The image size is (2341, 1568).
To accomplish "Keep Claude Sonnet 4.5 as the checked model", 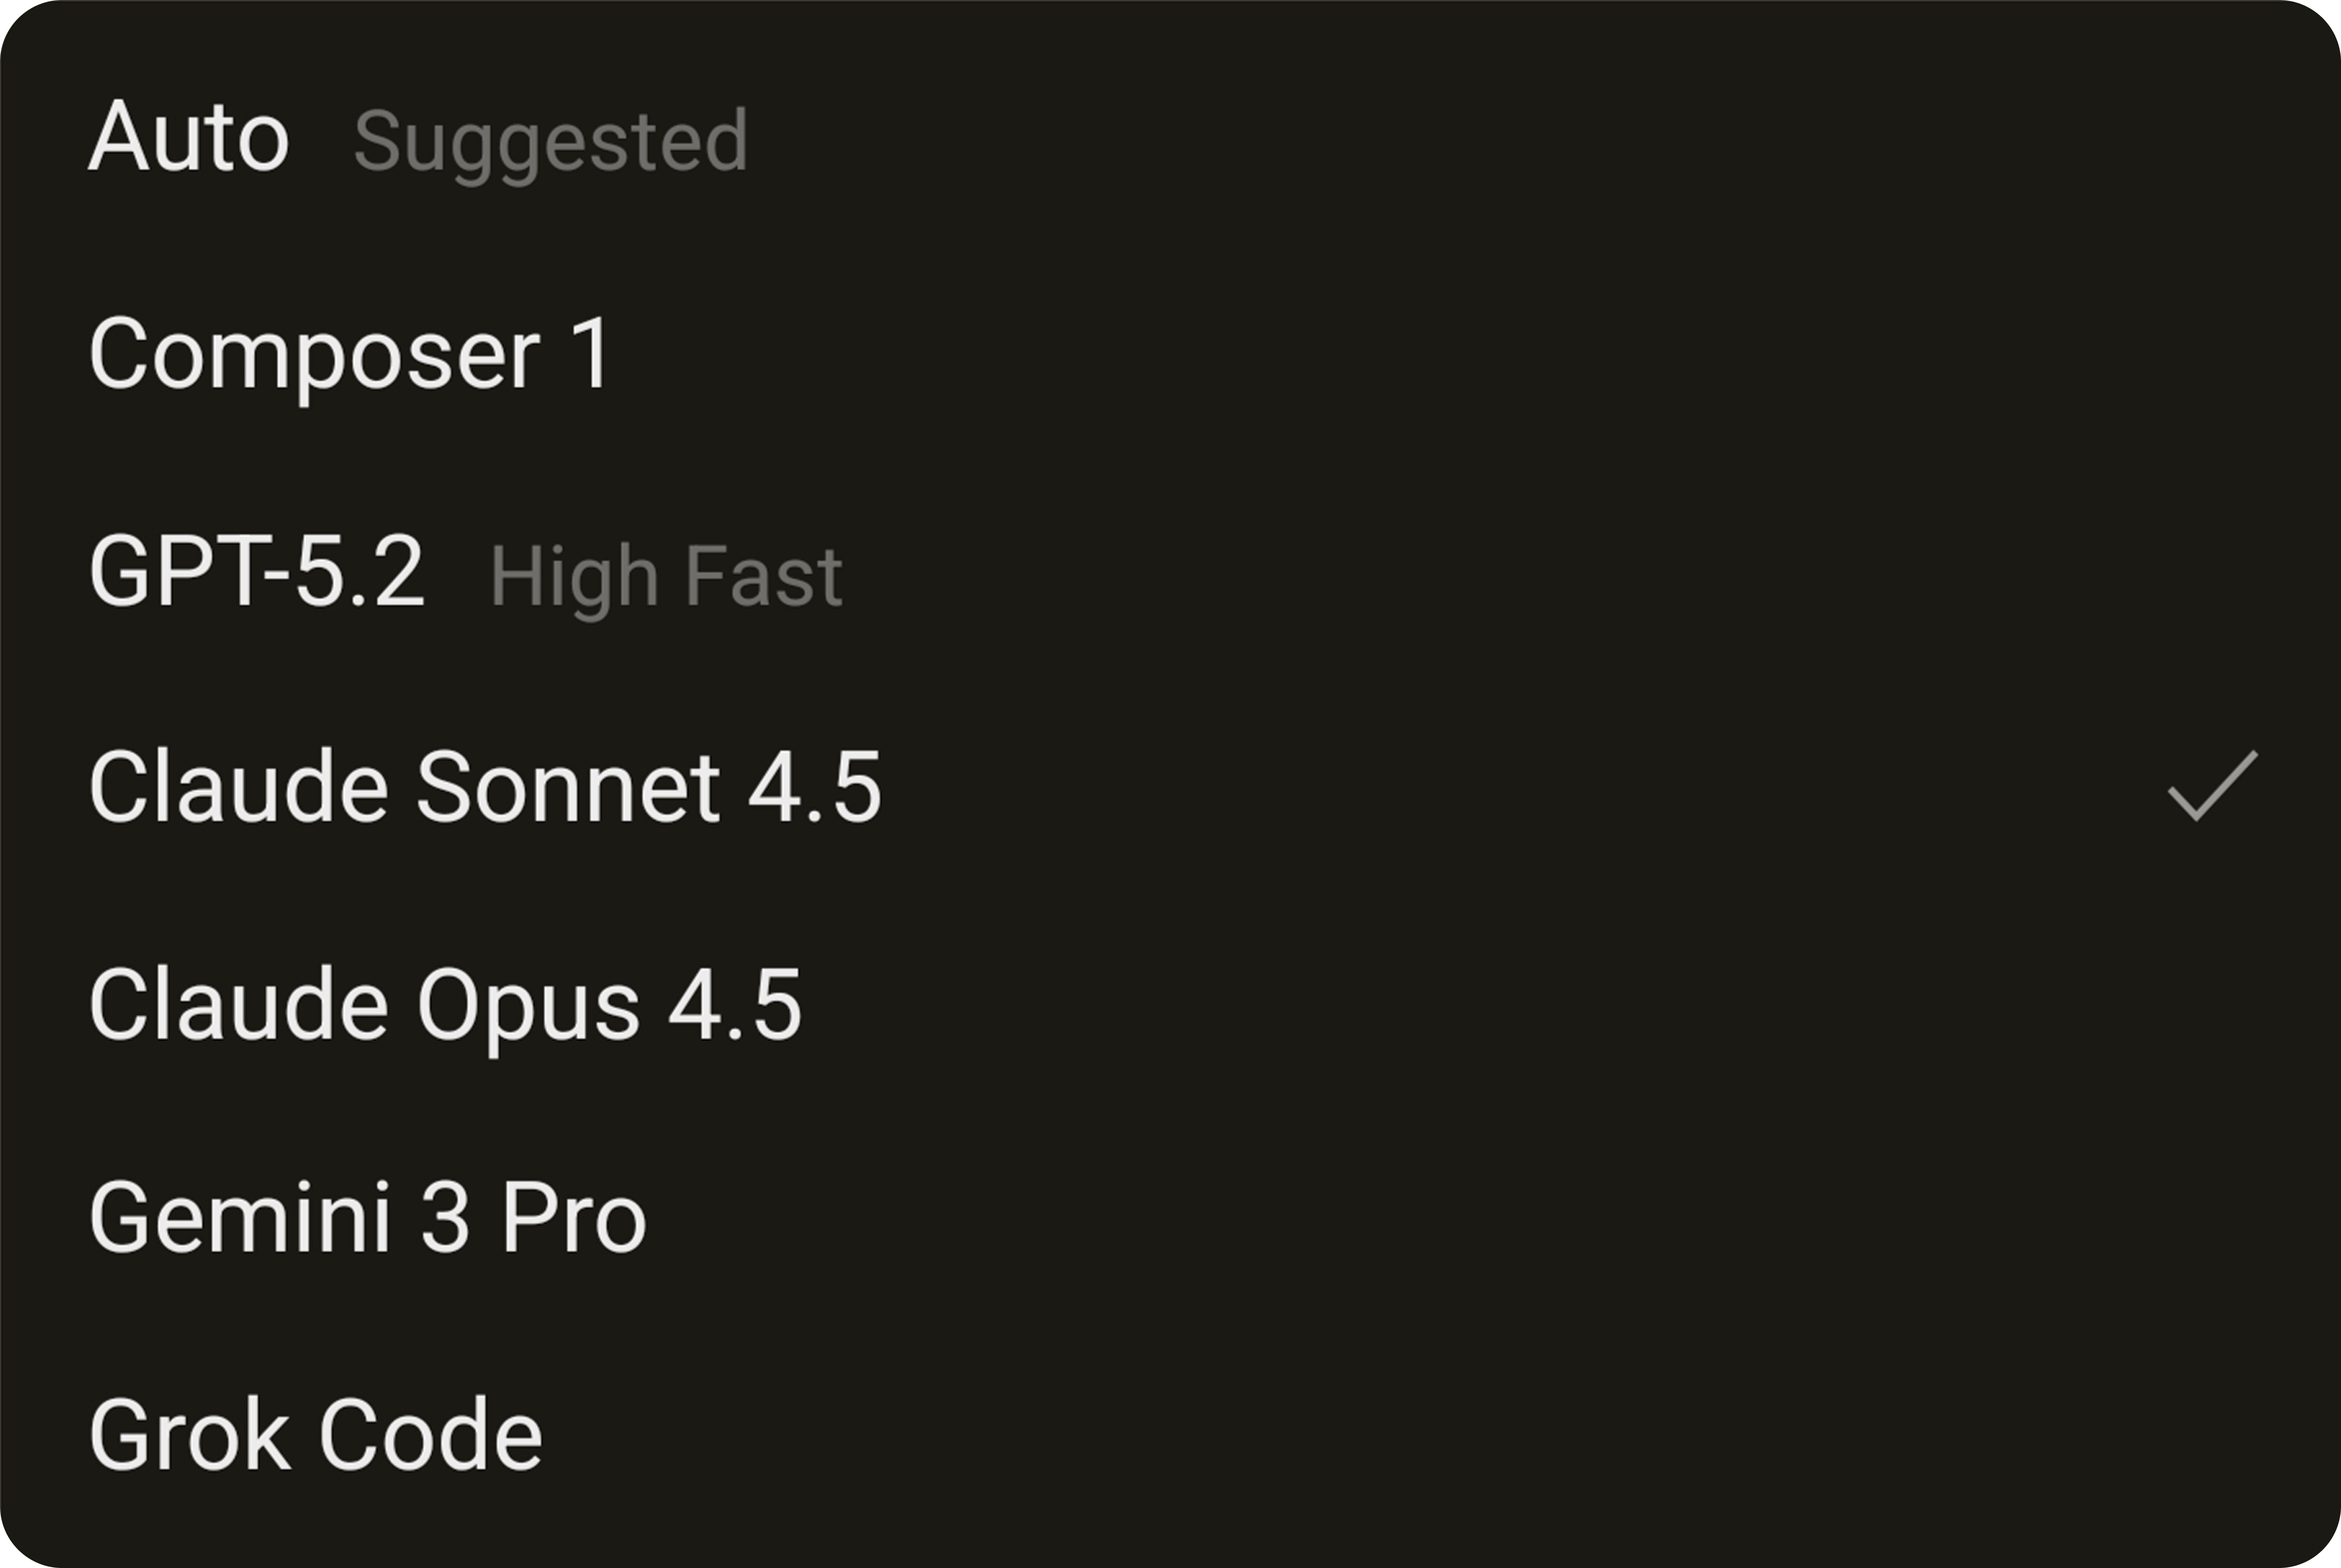I will [x=485, y=788].
